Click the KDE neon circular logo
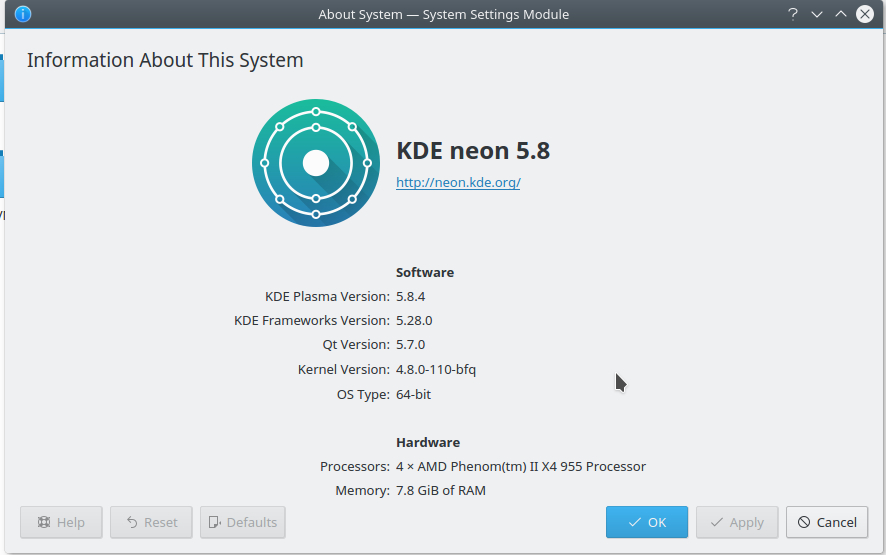Viewport: 886px width, 555px height. coord(316,163)
